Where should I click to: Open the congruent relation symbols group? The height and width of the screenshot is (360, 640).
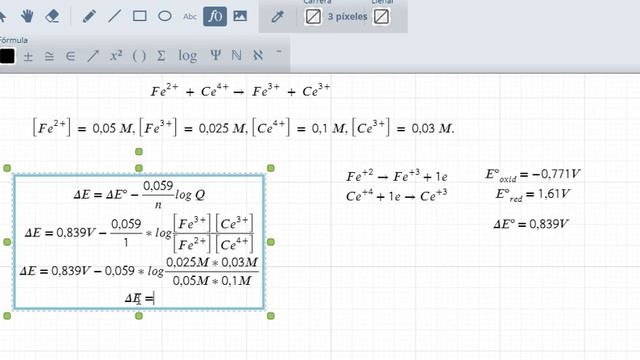[49, 56]
